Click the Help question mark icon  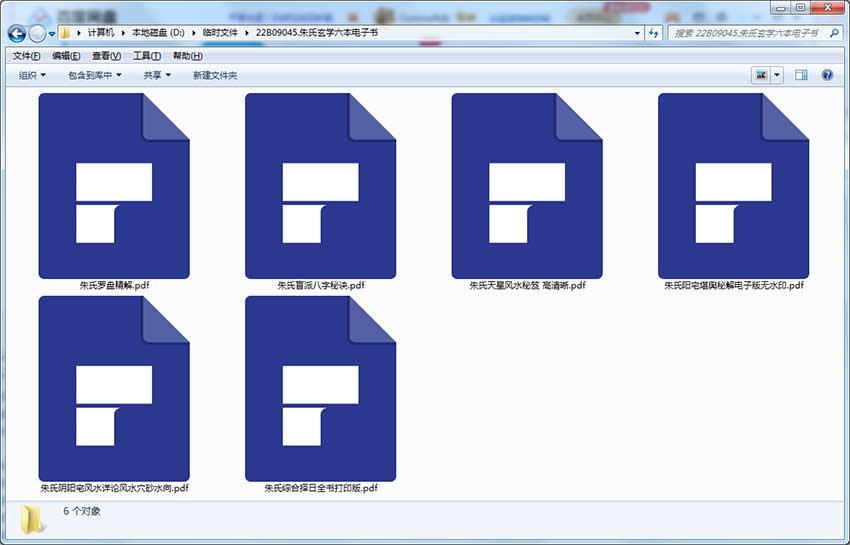tap(827, 75)
